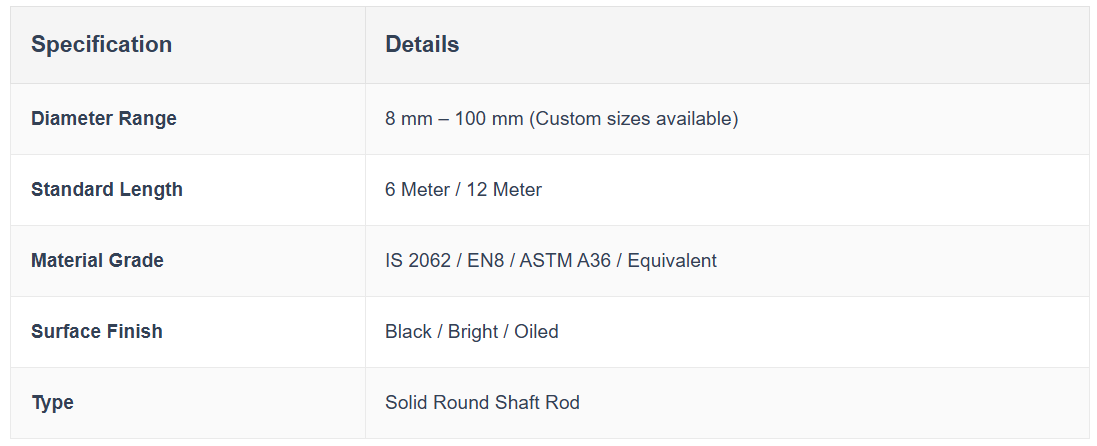Click the "Solid Round Shaft Rod" value
The image size is (1097, 446).
point(482,403)
